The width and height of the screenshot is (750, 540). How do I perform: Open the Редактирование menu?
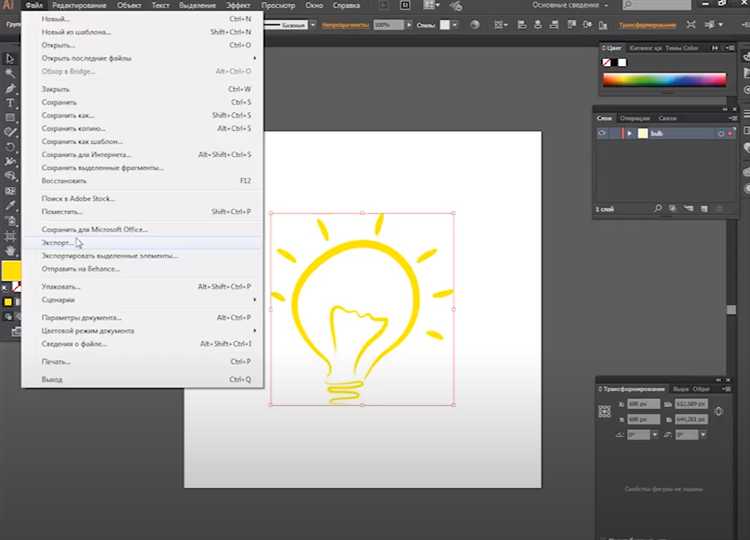(80, 6)
